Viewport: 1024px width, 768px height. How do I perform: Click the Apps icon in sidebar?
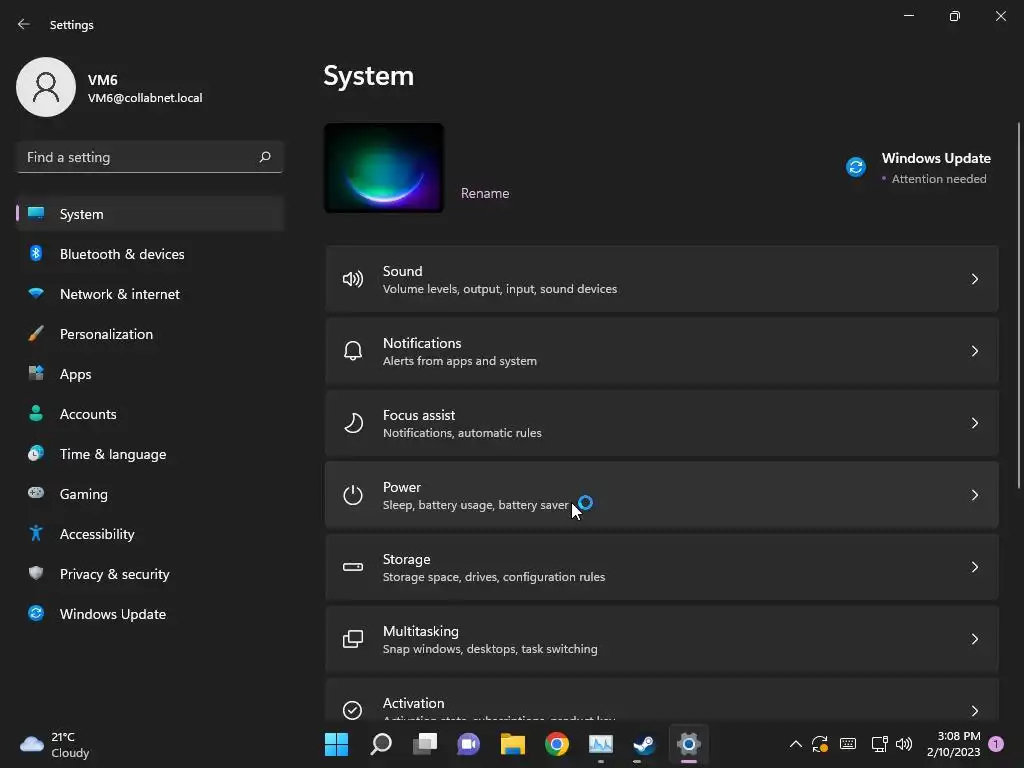36,374
